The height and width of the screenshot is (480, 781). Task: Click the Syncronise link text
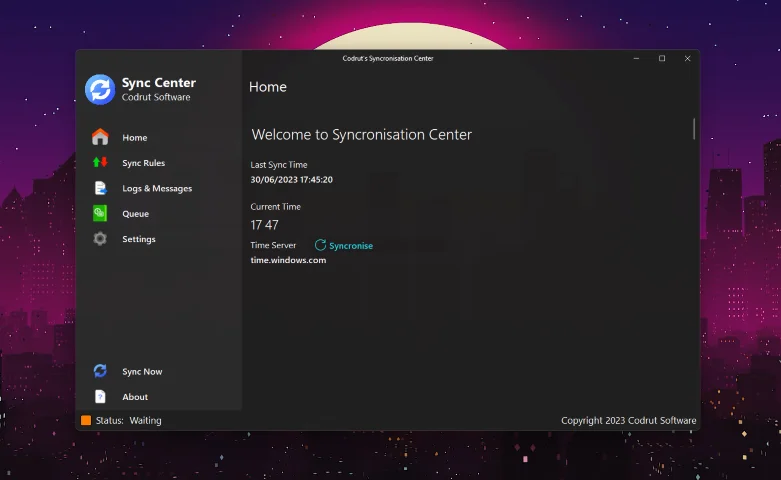pyautogui.click(x=351, y=246)
